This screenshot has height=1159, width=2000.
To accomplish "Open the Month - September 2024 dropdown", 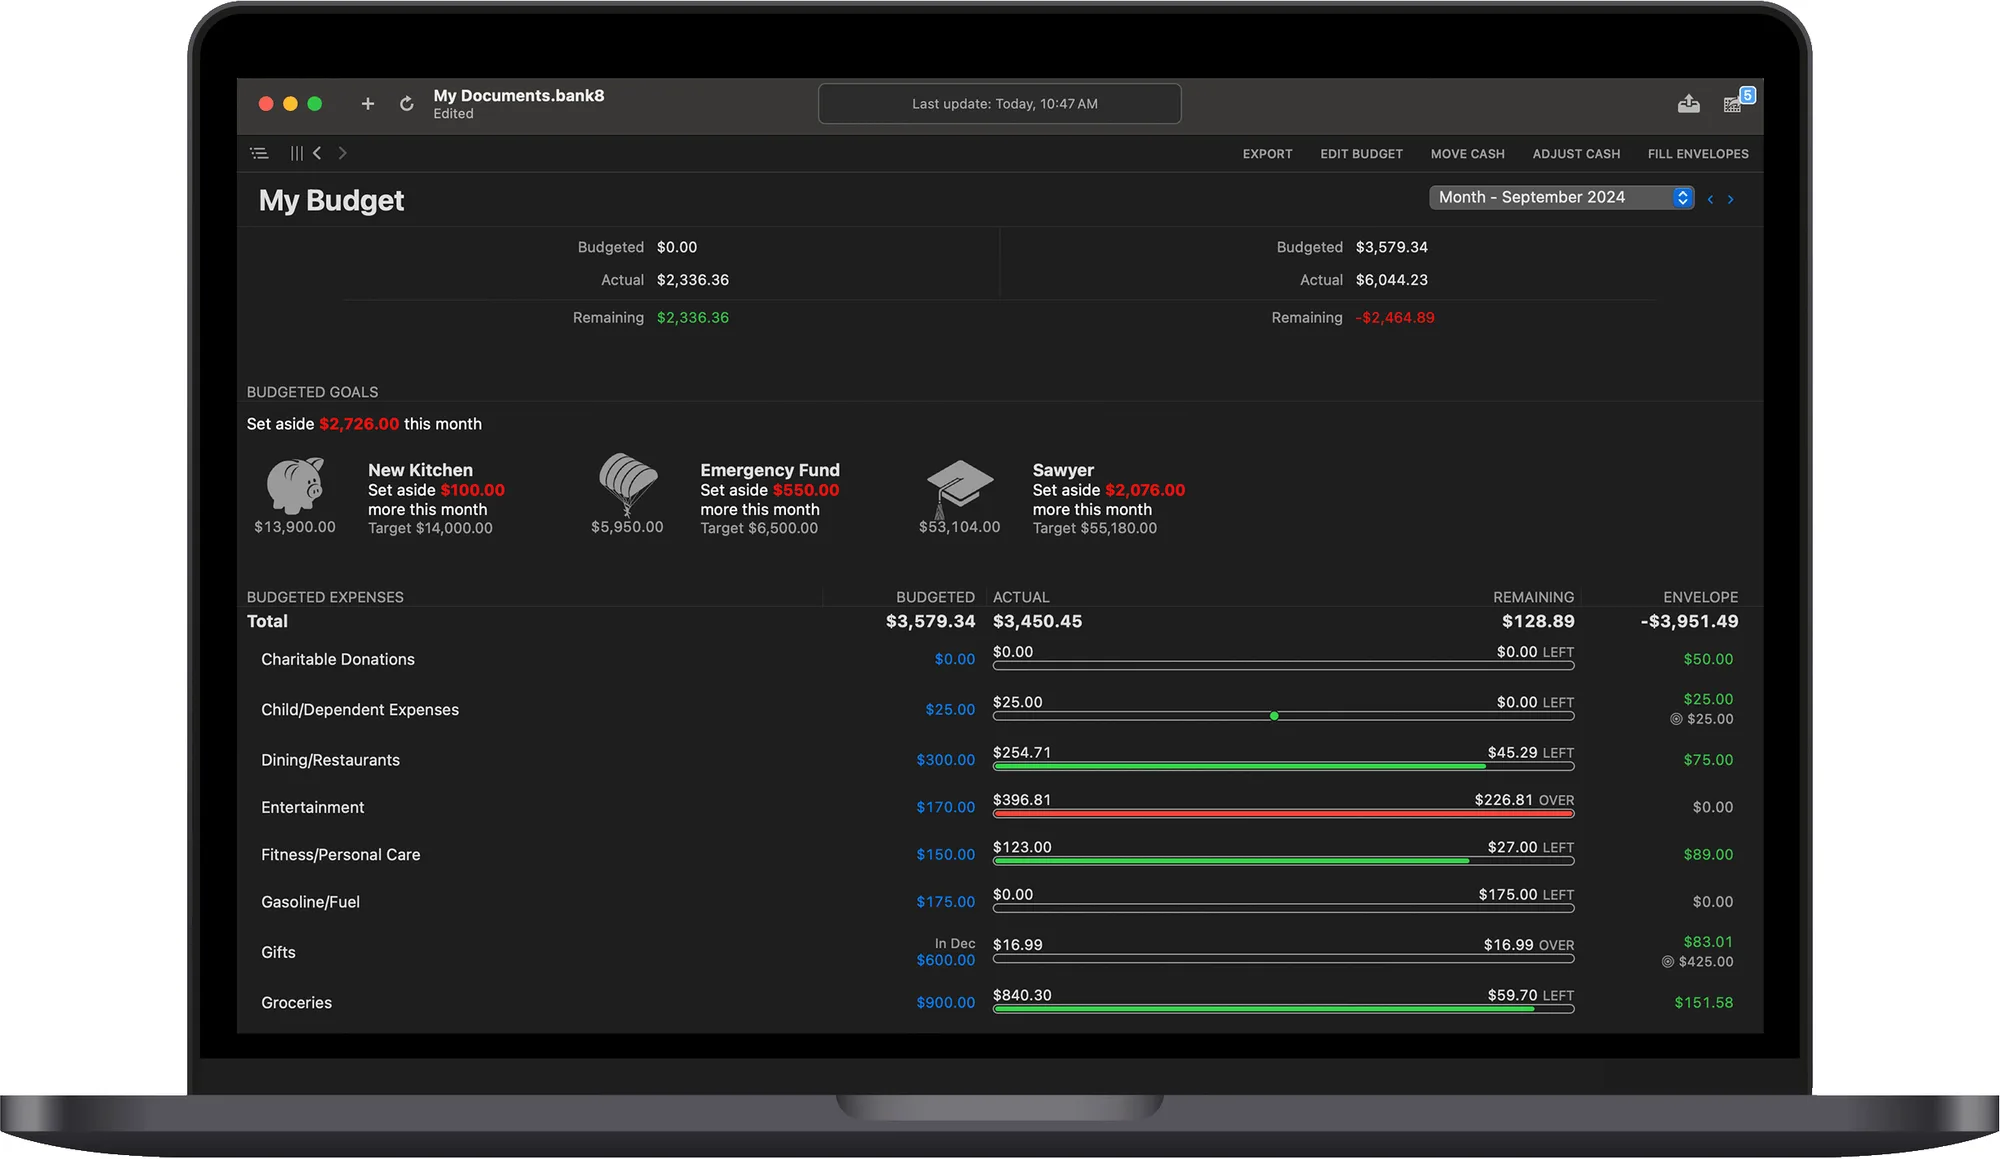I will coord(1561,197).
